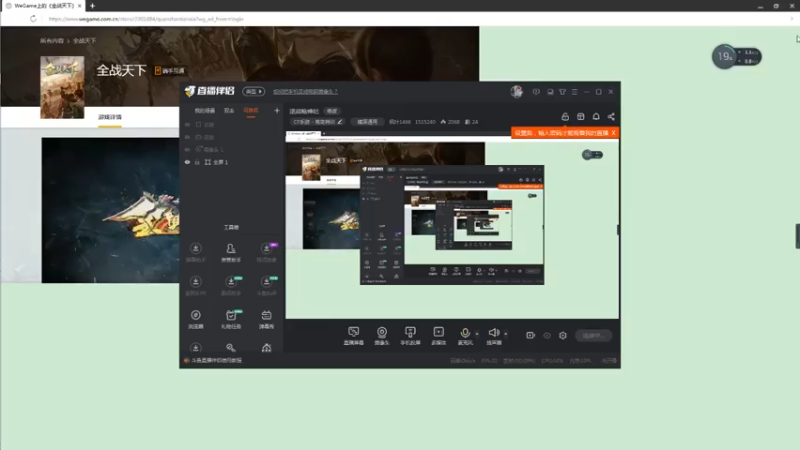Click the share icon above preview
Screen dimensions: 800x450
coord(611,117)
